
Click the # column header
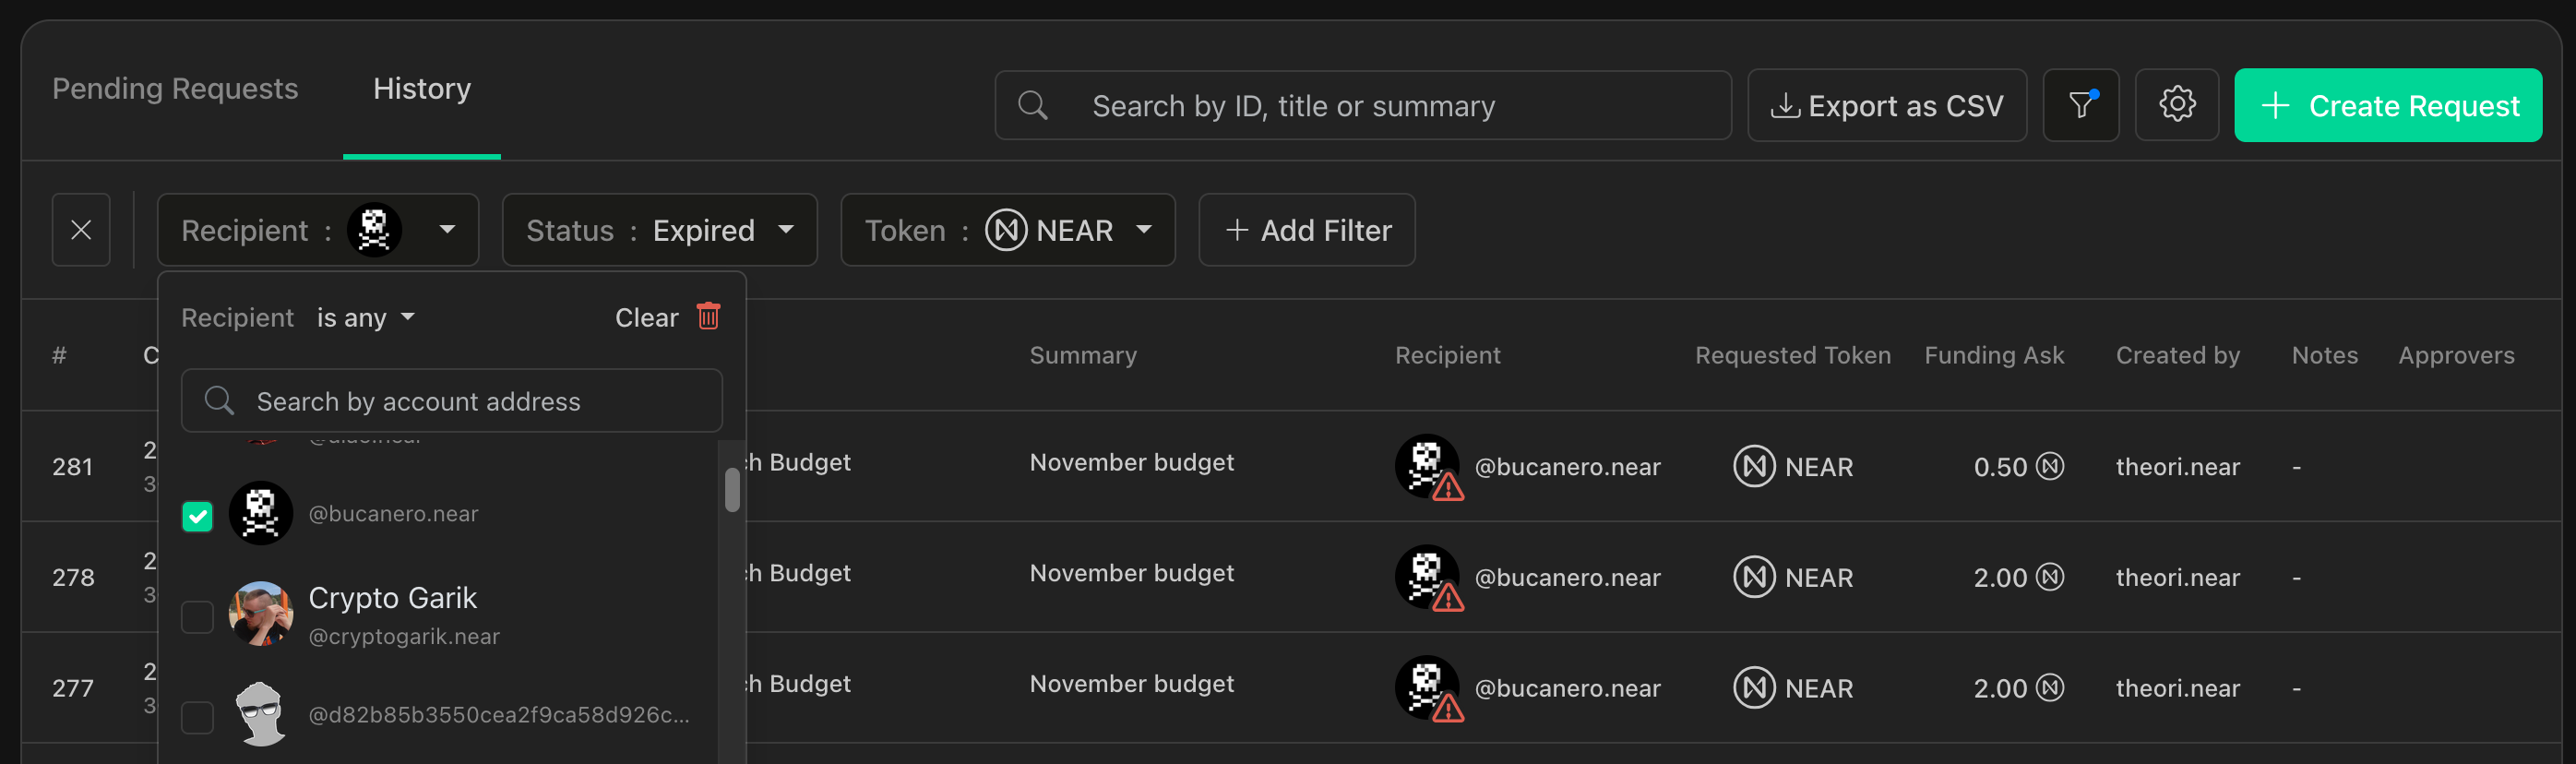59,355
